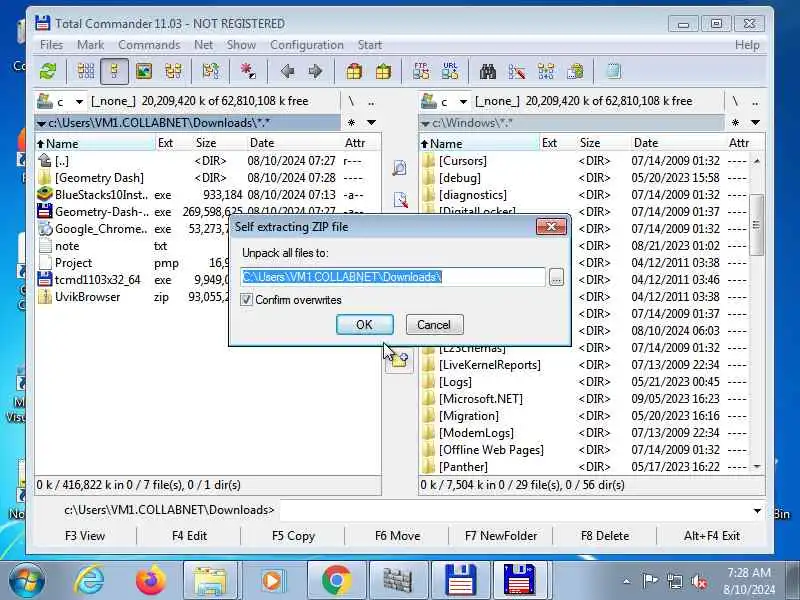Click the Unpack all files to path field
800x600 pixels.
pyautogui.click(x=393, y=277)
